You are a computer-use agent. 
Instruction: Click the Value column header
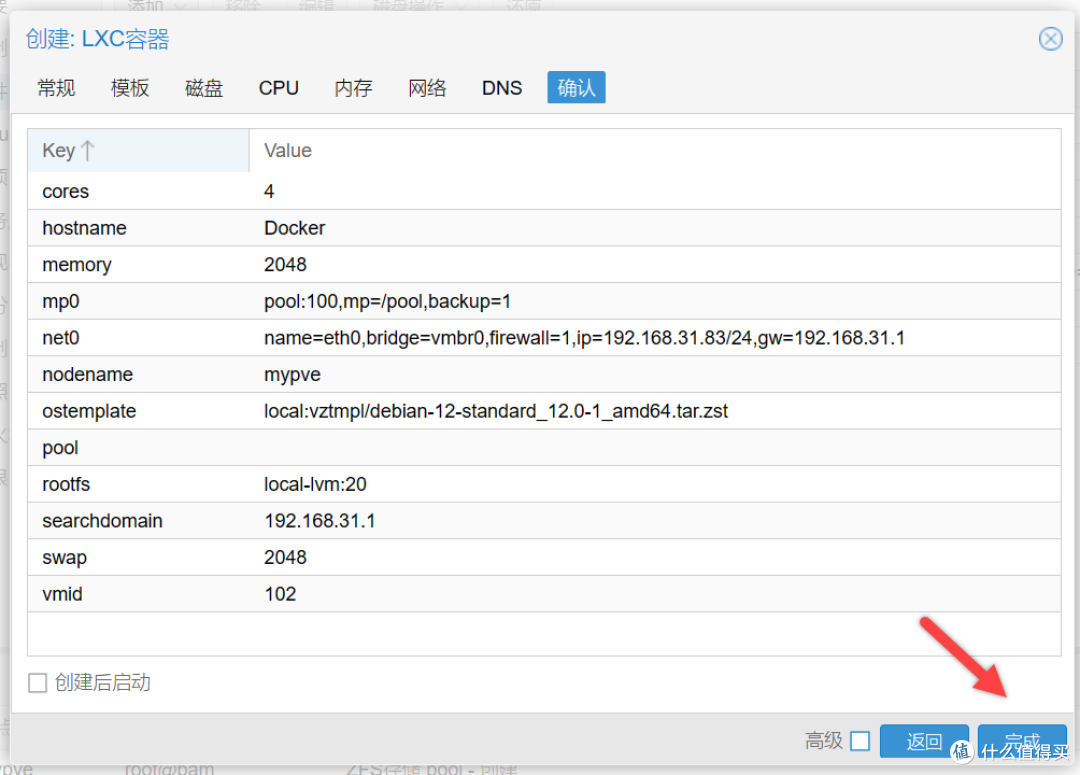(x=288, y=151)
